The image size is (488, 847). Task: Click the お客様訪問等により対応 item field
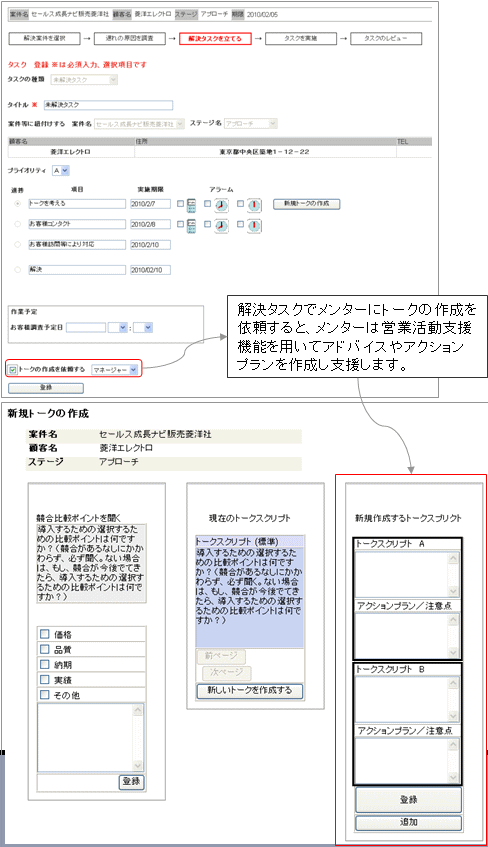tap(77, 245)
